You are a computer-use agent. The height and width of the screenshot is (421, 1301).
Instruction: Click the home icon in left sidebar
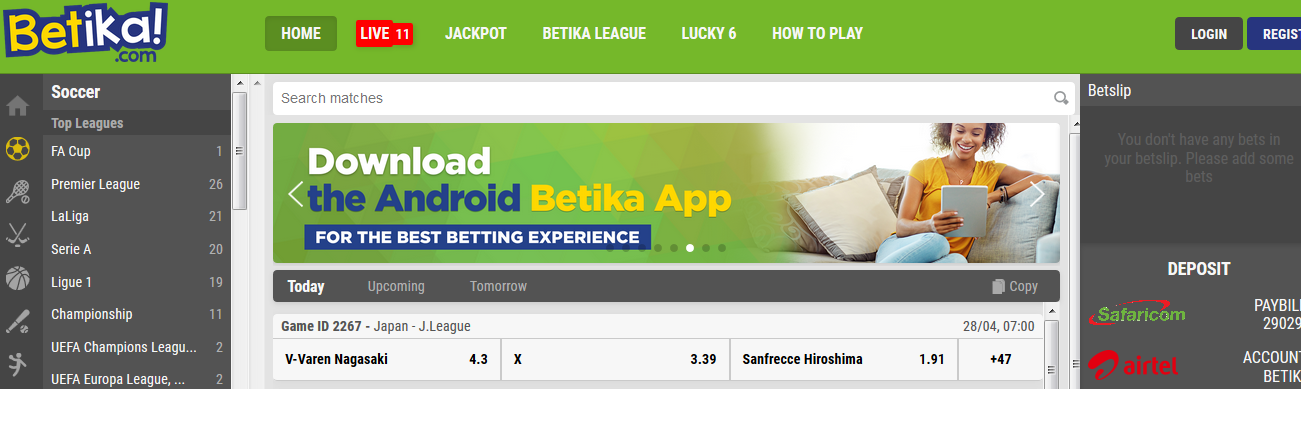click(17, 105)
